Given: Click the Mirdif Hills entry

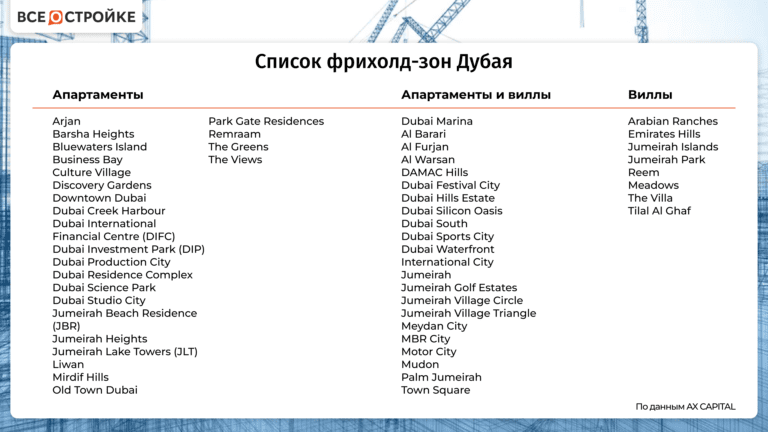Looking at the screenshot, I should pos(80,377).
